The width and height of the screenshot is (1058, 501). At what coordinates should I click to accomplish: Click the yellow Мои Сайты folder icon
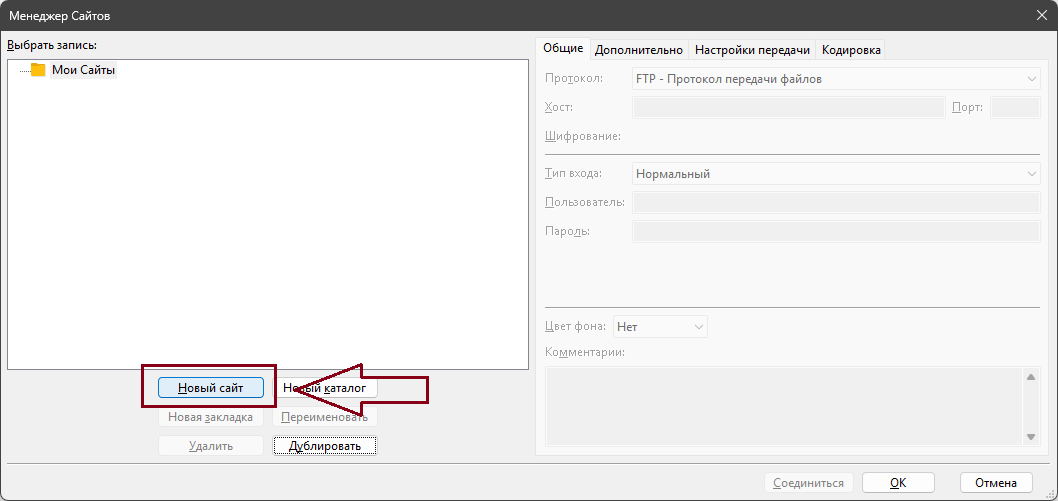point(38,70)
